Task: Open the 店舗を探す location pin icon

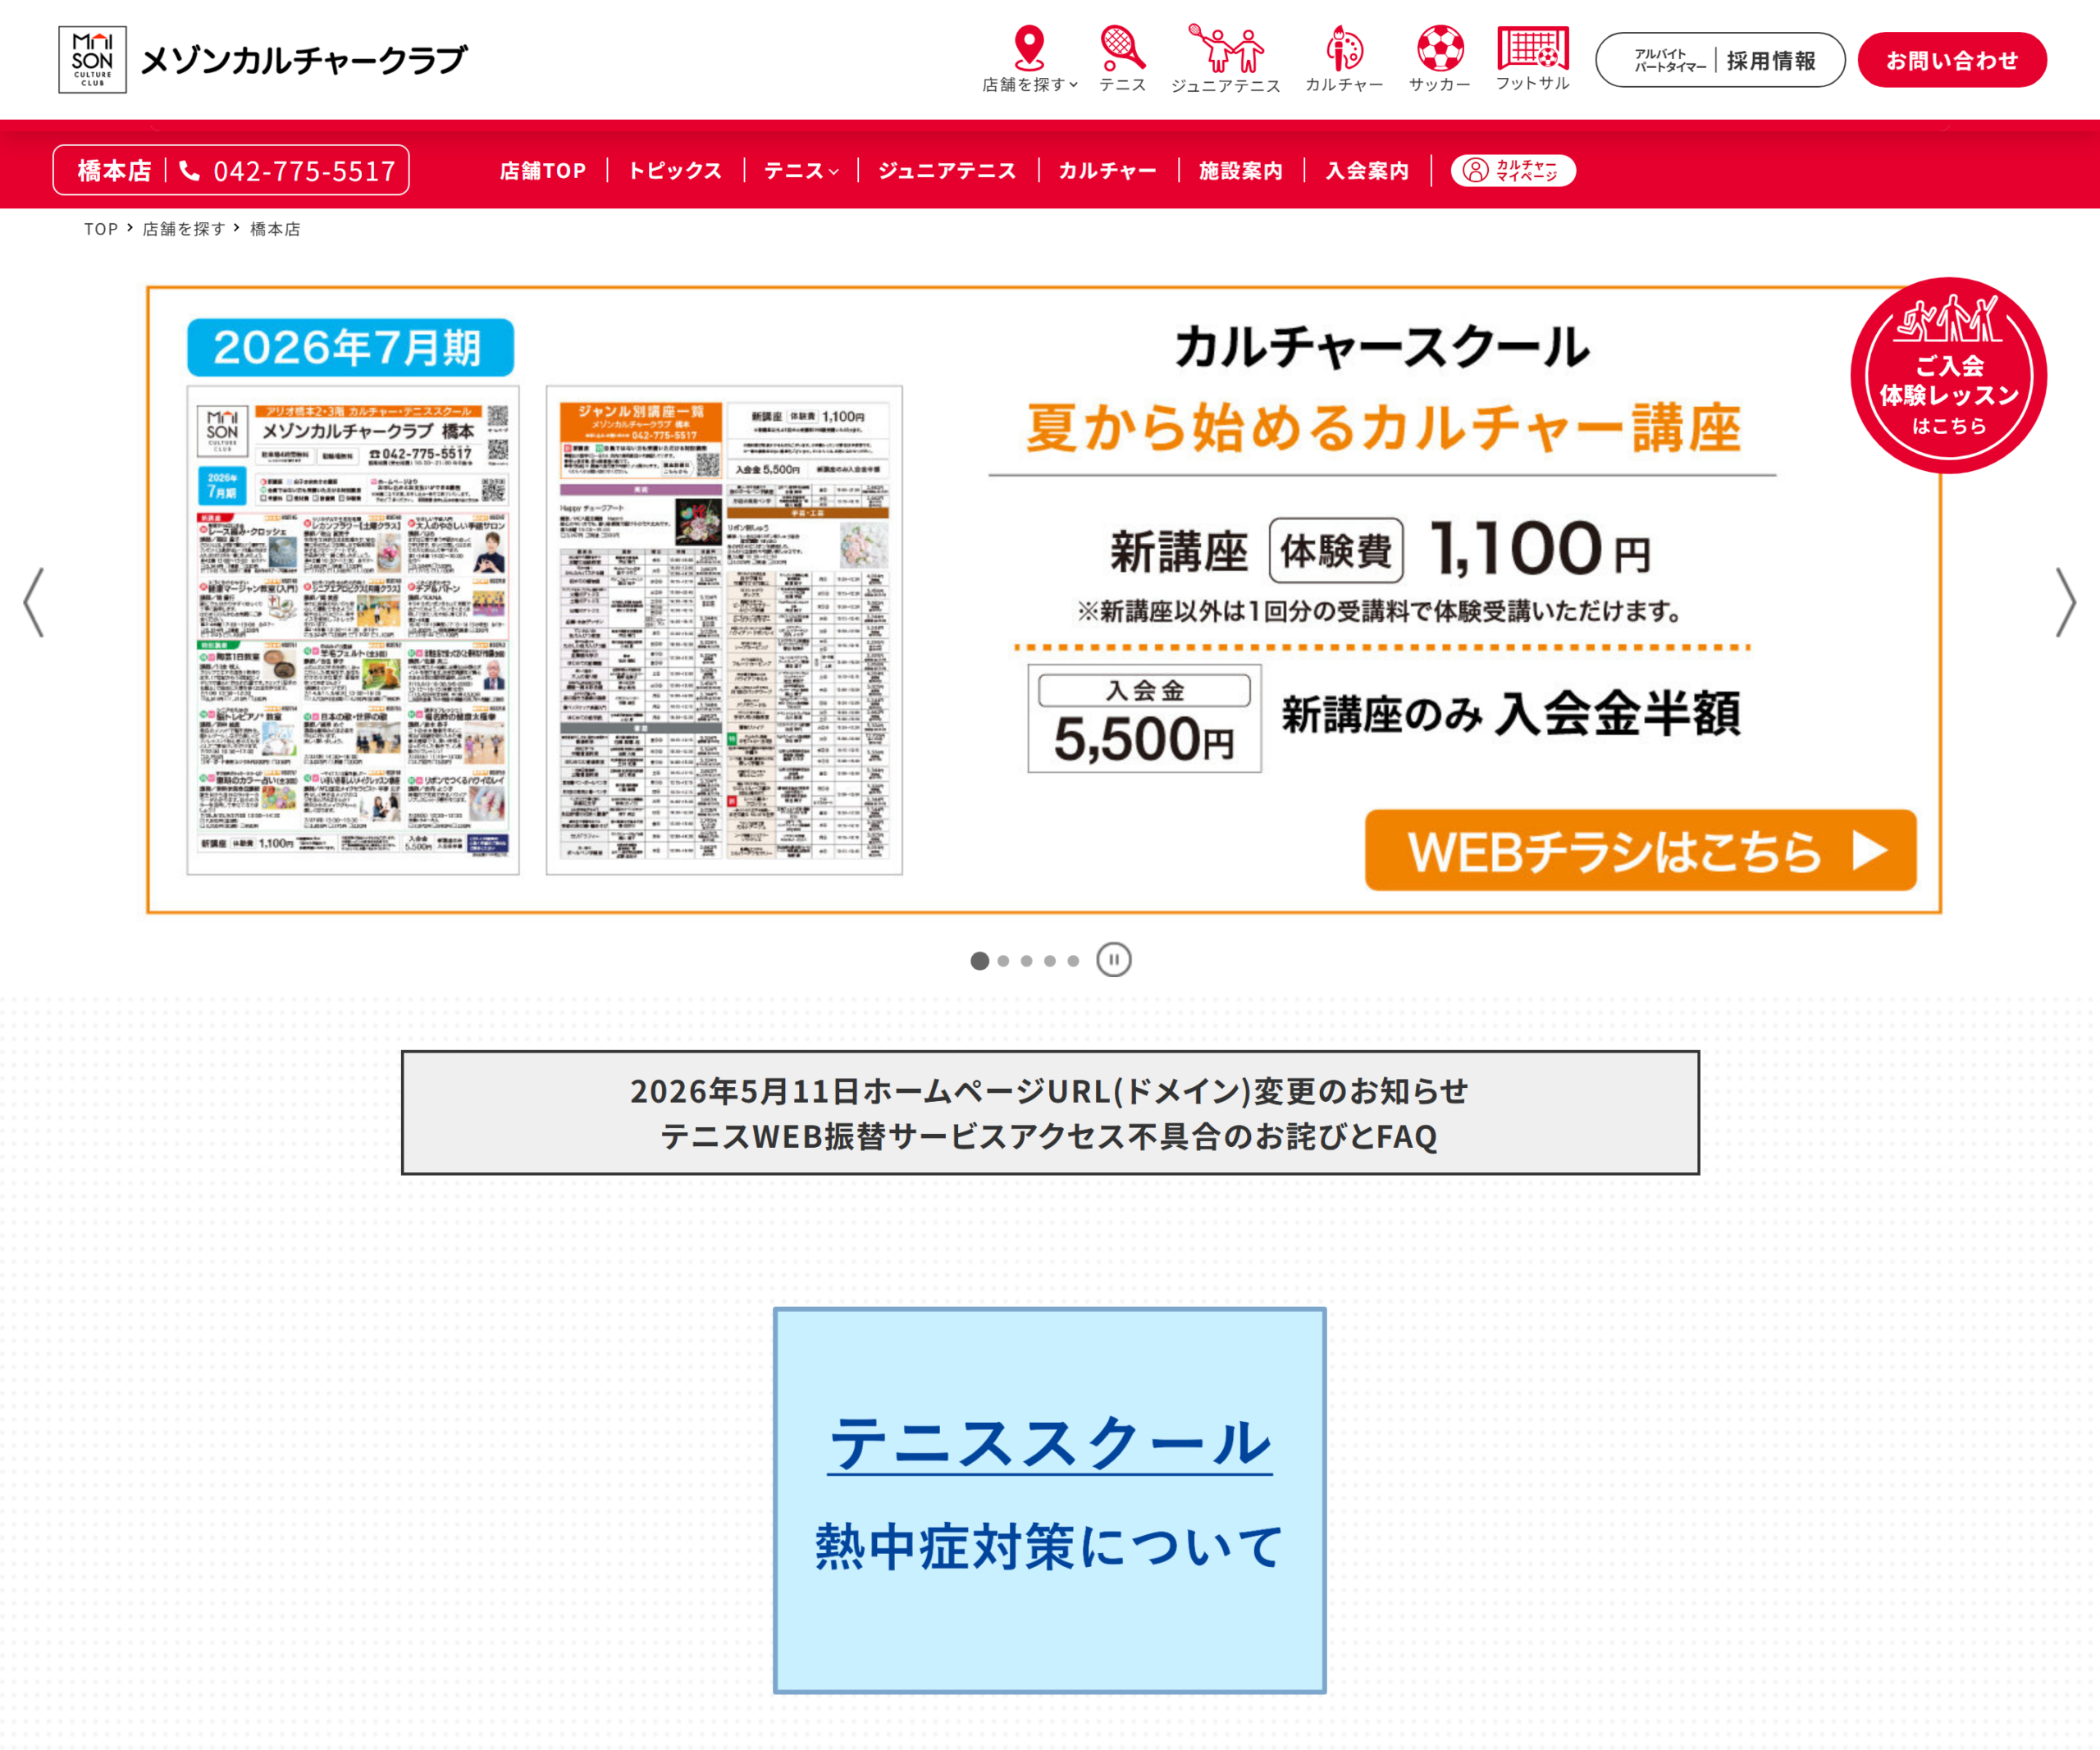Action: click(x=1029, y=47)
